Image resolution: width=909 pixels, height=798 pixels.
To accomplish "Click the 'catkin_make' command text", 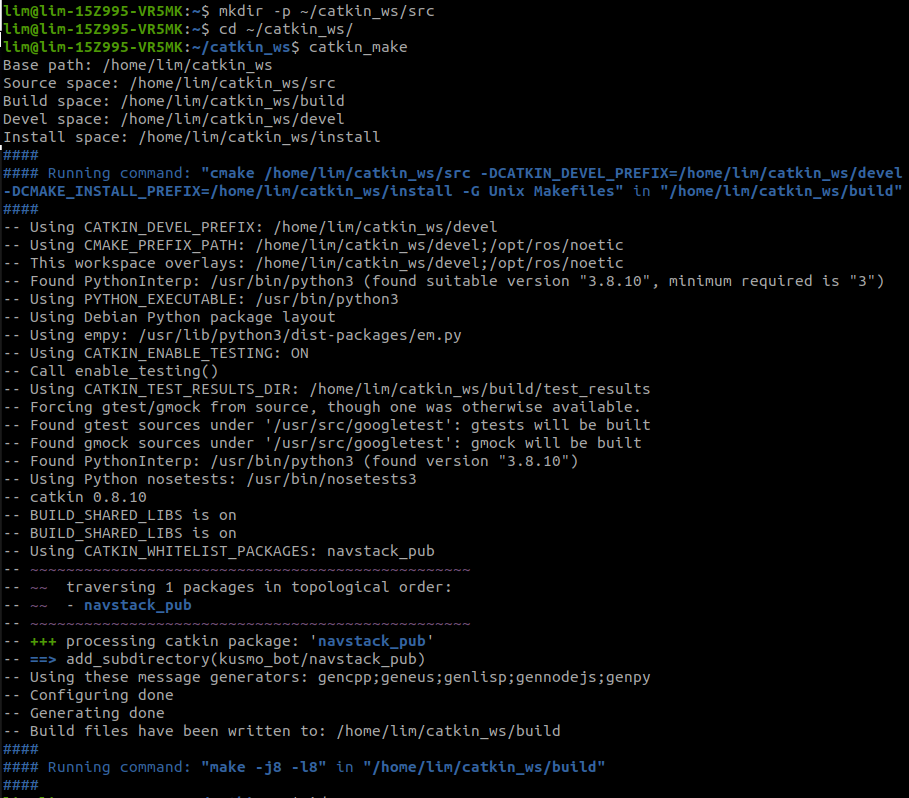I will click(358, 47).
